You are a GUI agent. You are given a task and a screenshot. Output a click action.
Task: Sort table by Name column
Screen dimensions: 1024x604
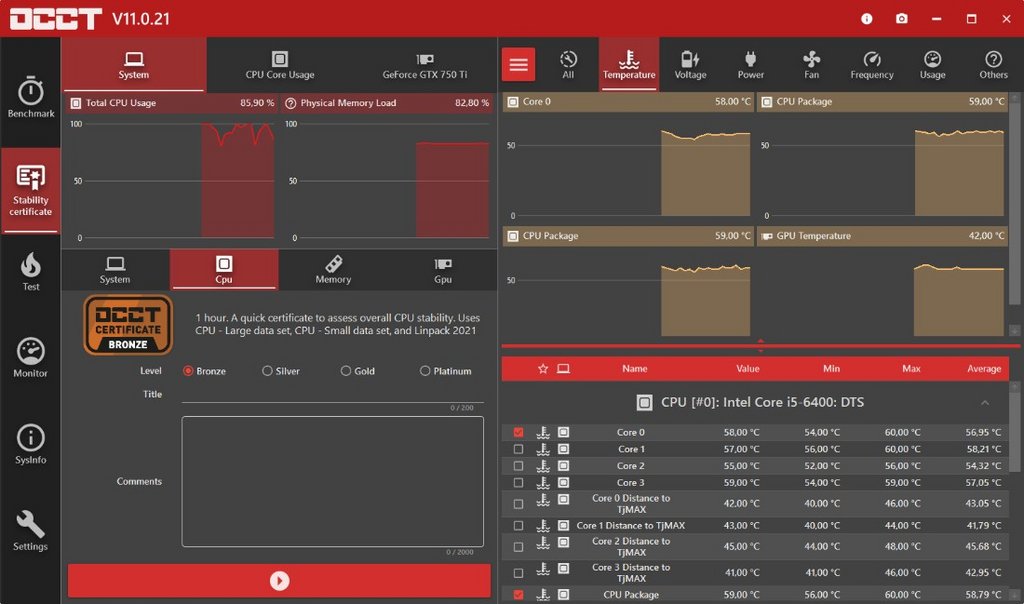pyautogui.click(x=634, y=369)
